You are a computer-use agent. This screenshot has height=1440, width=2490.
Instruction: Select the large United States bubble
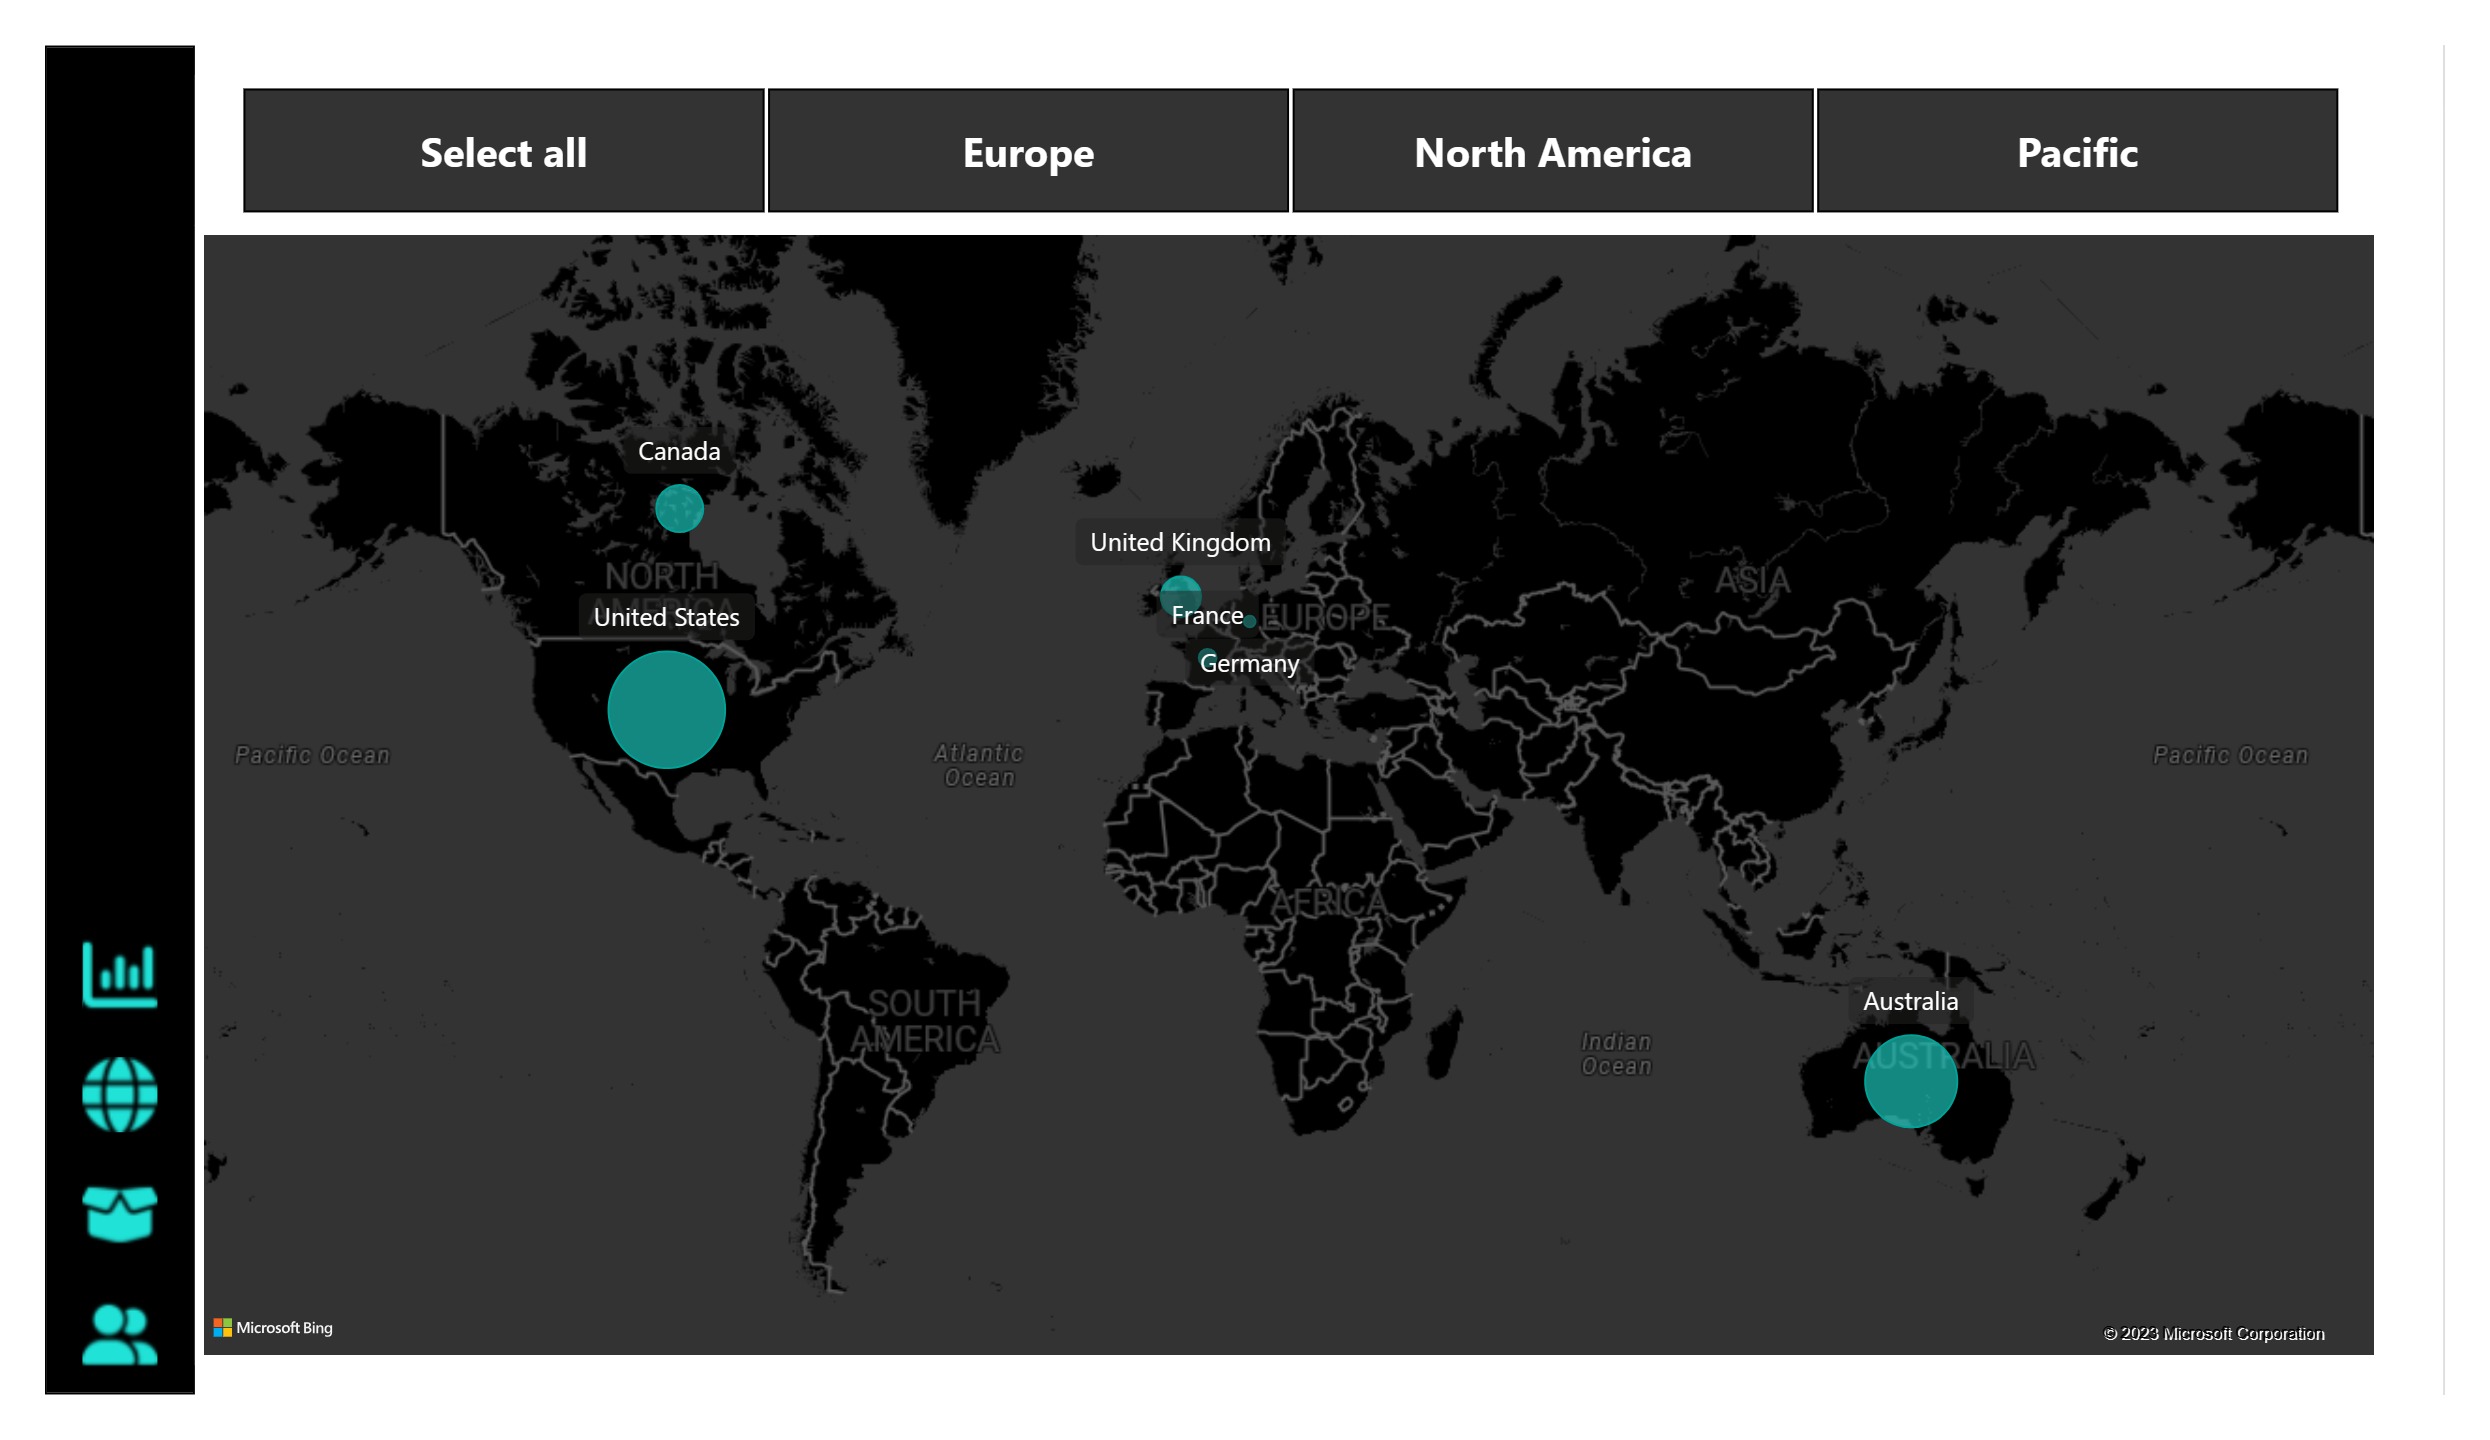point(665,710)
